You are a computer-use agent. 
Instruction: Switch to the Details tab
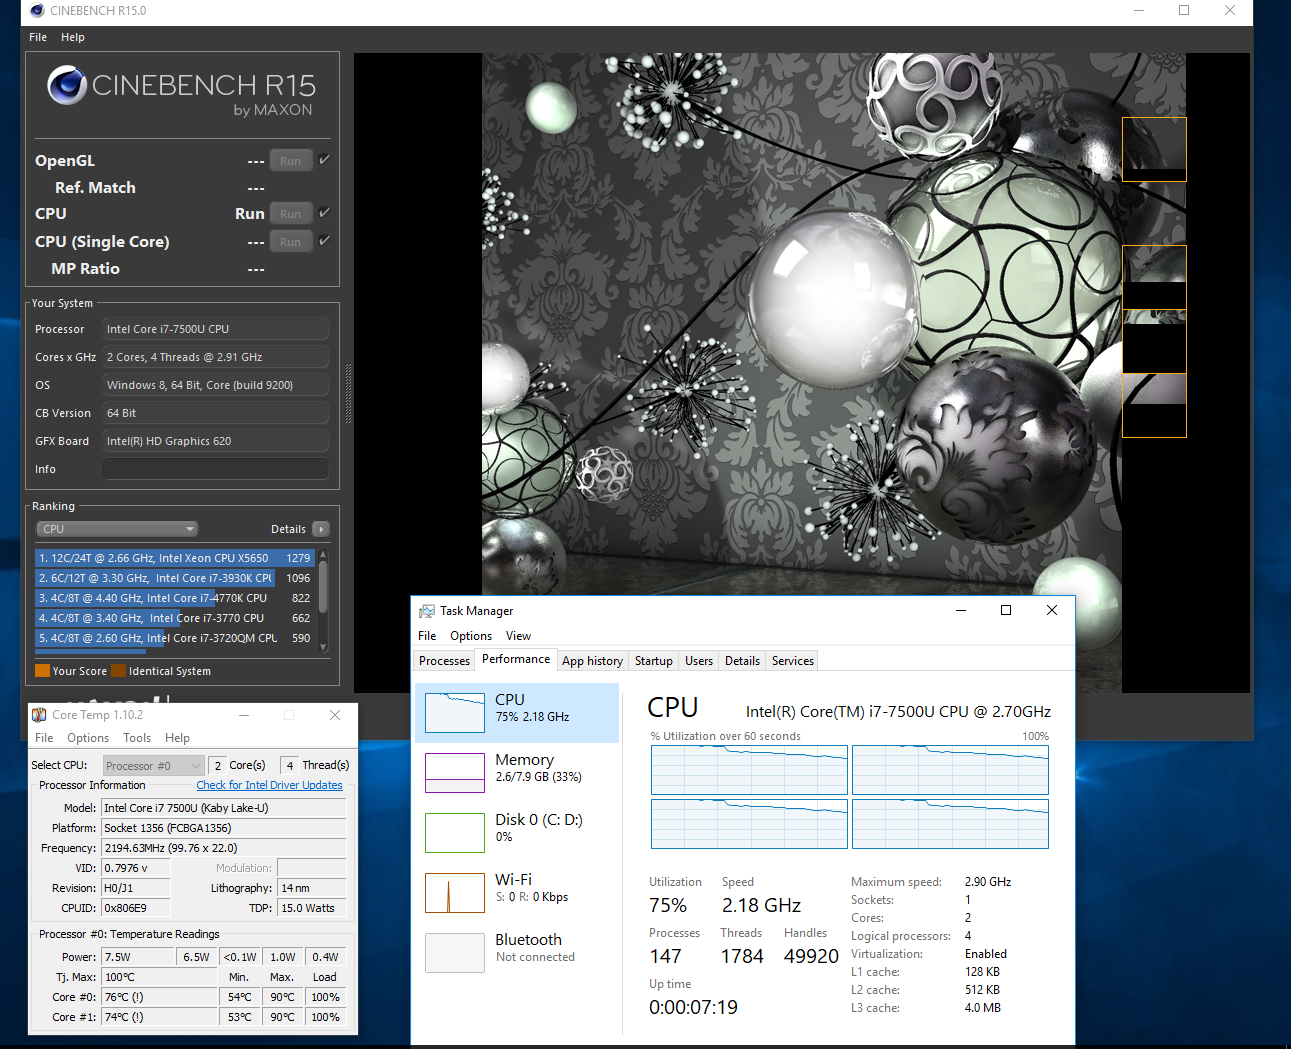(x=742, y=661)
